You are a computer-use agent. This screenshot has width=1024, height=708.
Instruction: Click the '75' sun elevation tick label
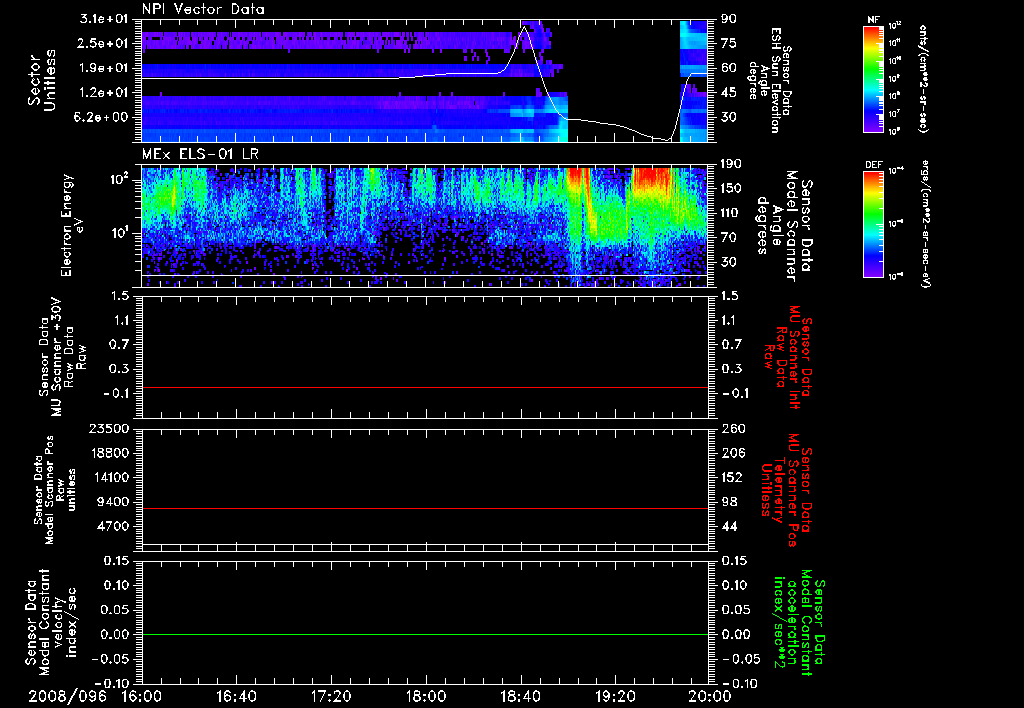click(729, 43)
